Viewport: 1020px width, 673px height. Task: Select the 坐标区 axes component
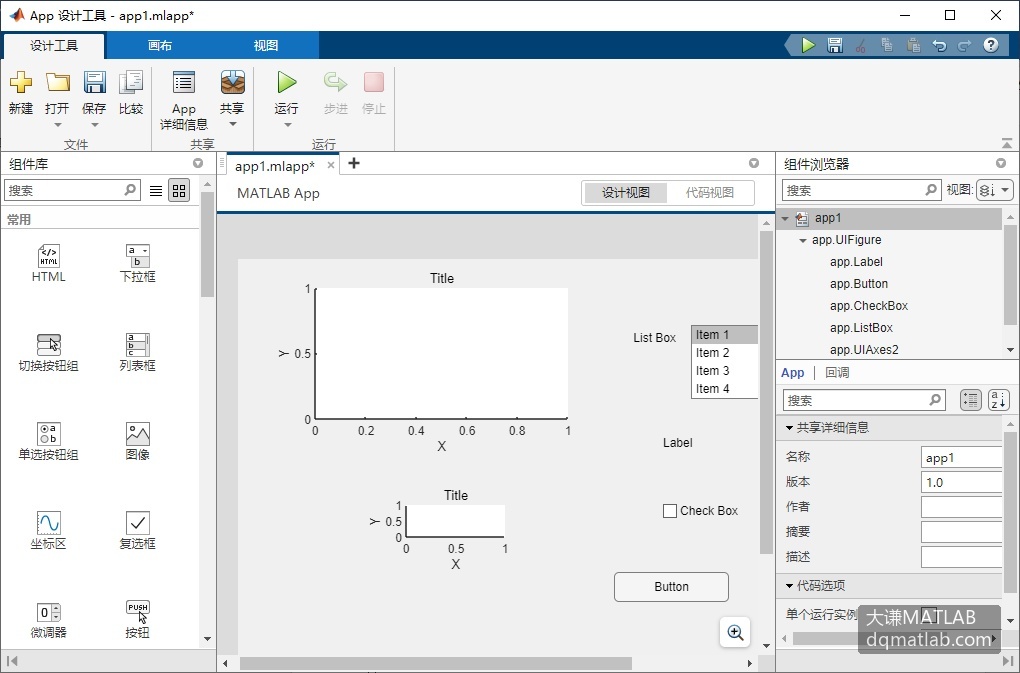pyautogui.click(x=49, y=531)
